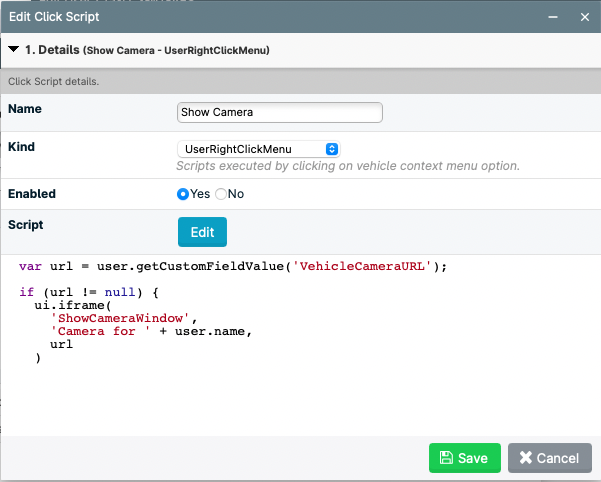Click the 'Kind' field label
The image size is (601, 482).
tap(21, 146)
